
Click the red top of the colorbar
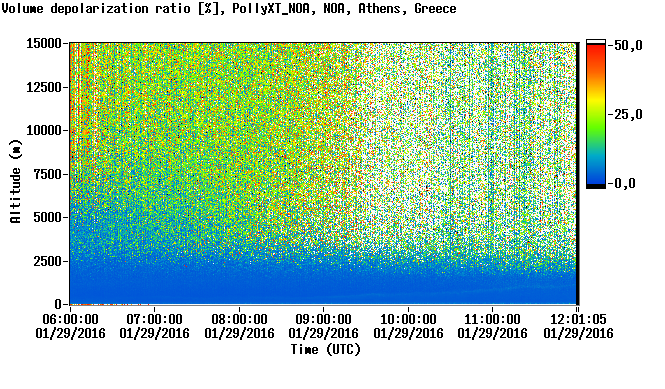(596, 53)
